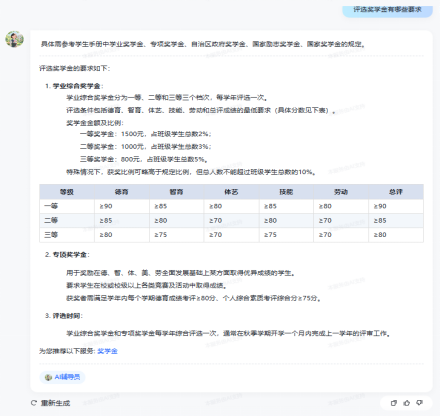This screenshot has width=441, height=416.
Task: Select the AI辅导员 tag chip
Action: point(62,377)
